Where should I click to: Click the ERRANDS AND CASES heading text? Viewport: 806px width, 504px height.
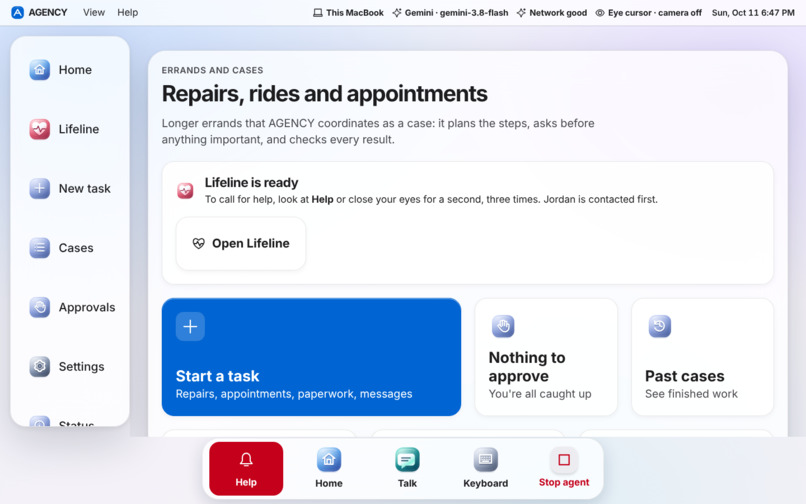click(x=212, y=70)
